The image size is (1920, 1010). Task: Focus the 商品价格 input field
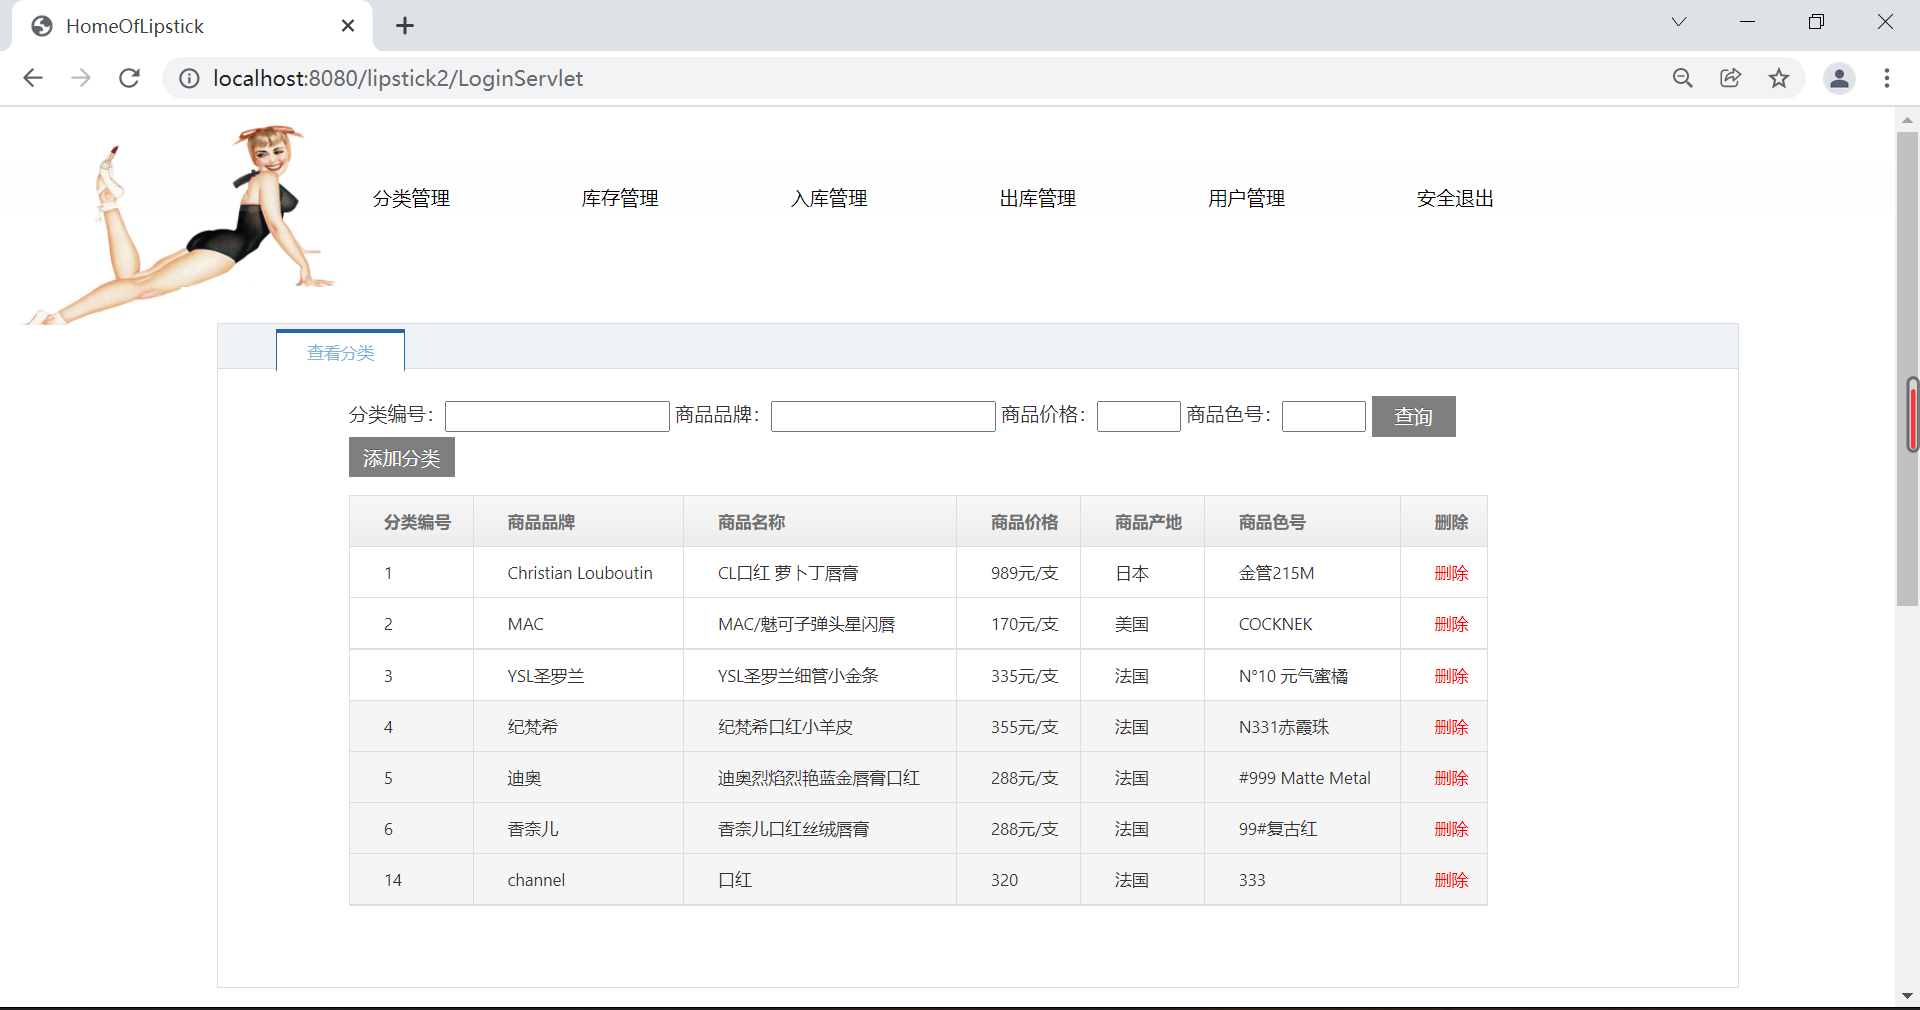[1139, 416]
